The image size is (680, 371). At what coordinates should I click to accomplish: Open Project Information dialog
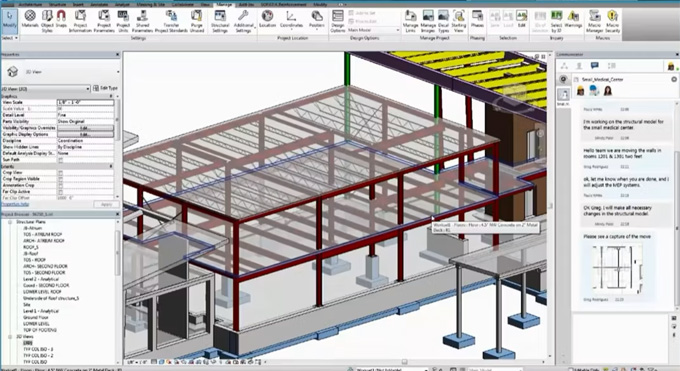click(x=80, y=21)
